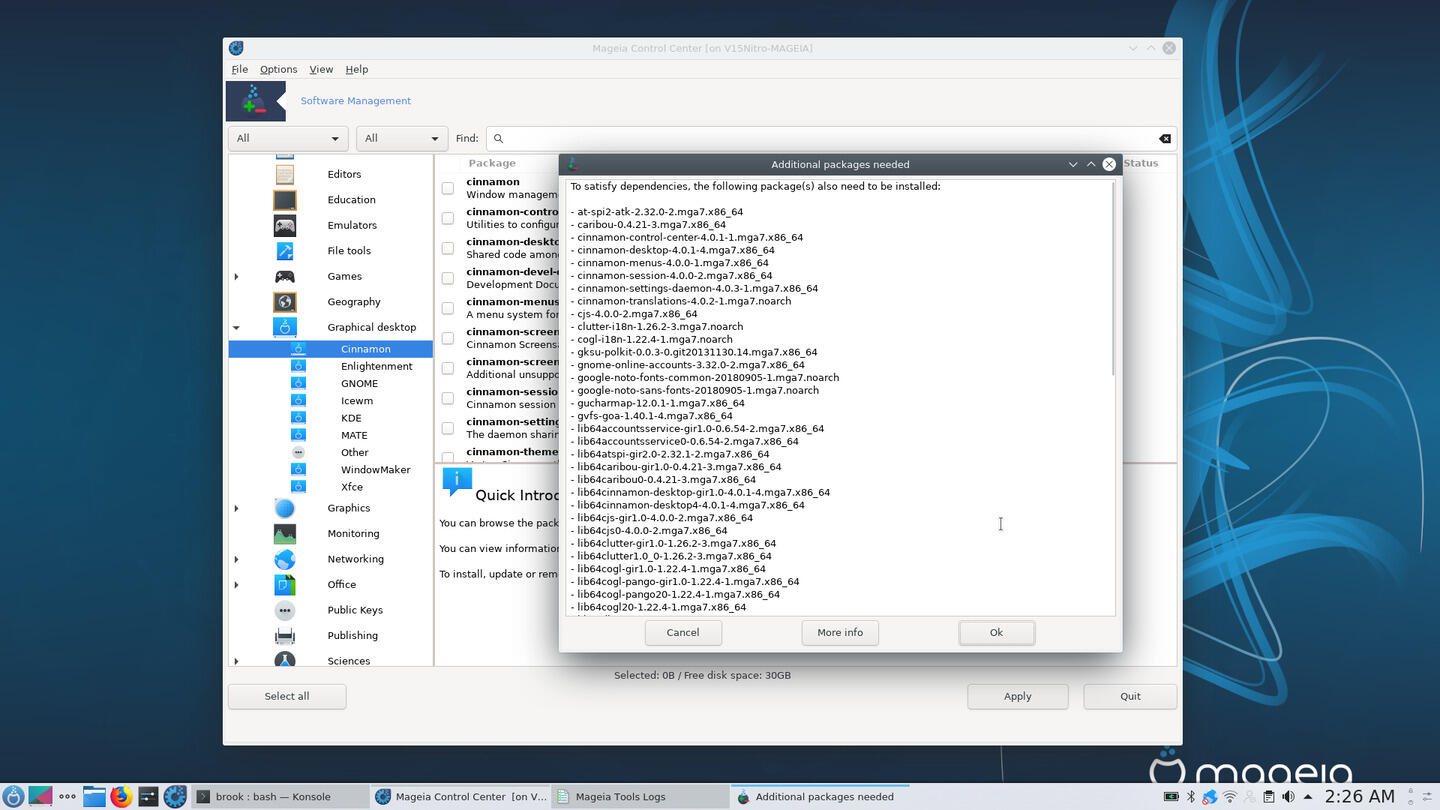
Task: Open the second All filter dropdown
Action: [401, 139]
